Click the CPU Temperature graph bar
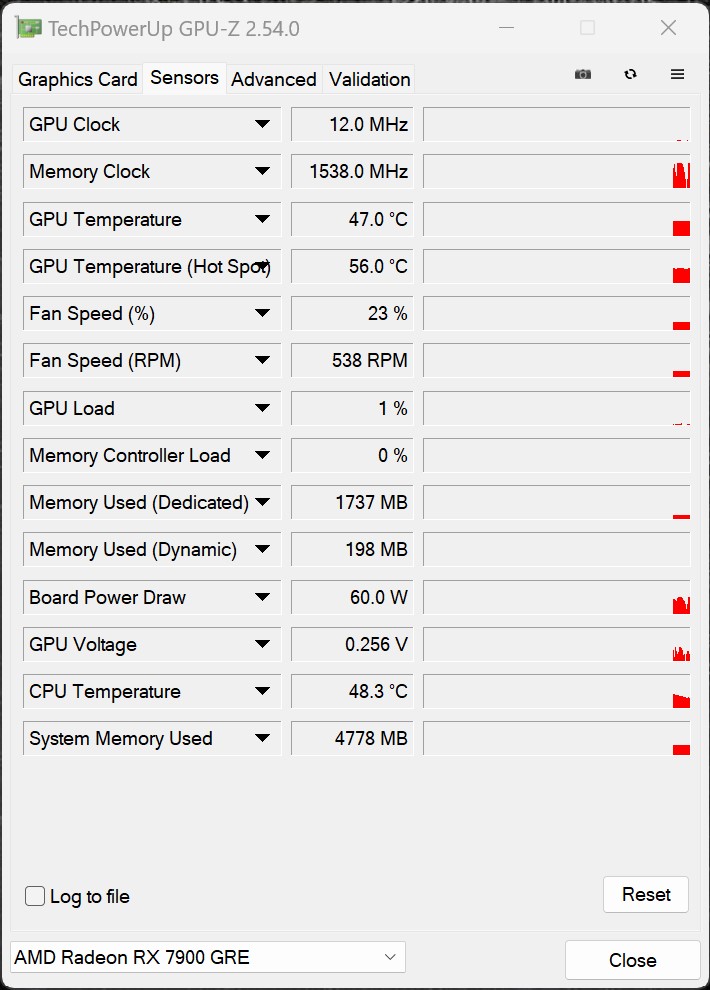This screenshot has height=990, width=710. [x=556, y=692]
